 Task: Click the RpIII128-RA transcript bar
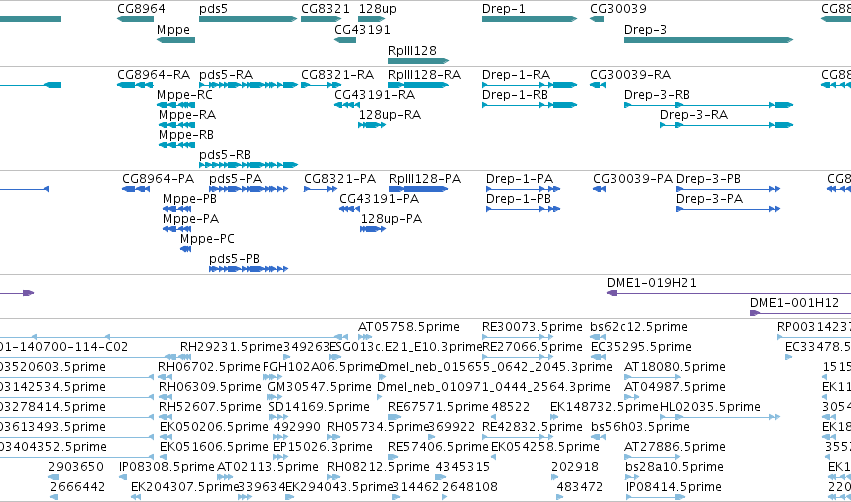pos(418,85)
